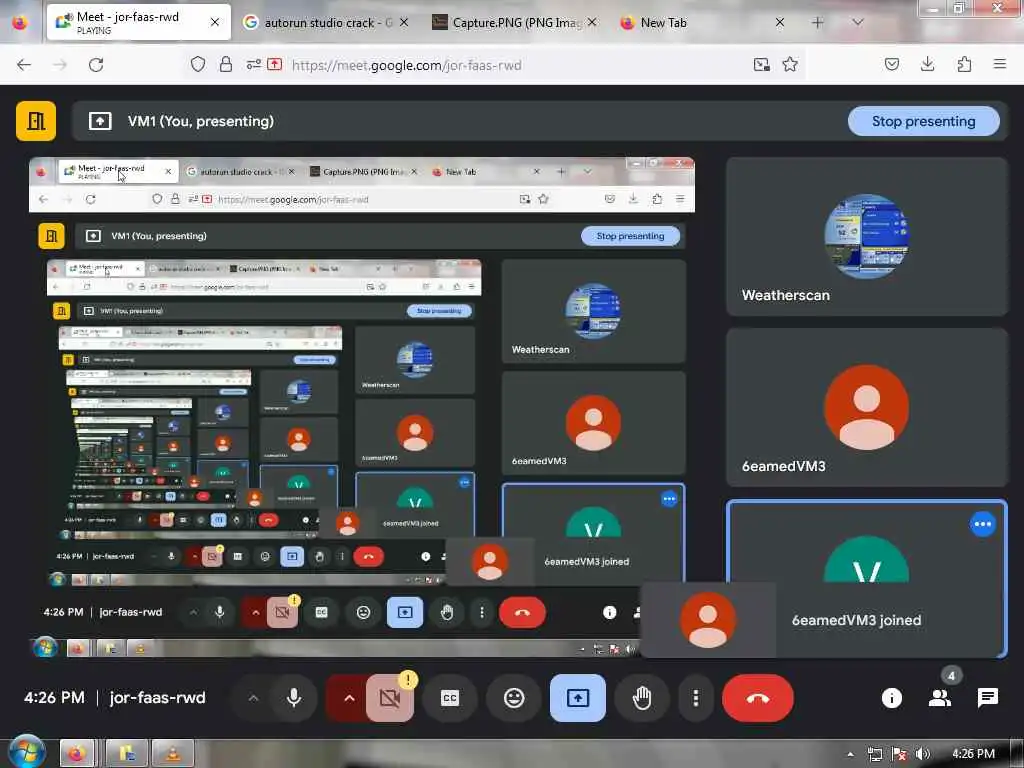Image resolution: width=1024 pixels, height=768 pixels.
Task: Click the network tray icon
Action: pos(874,754)
